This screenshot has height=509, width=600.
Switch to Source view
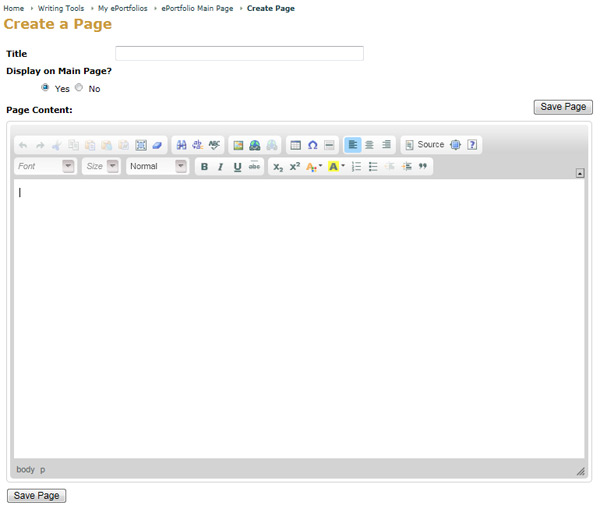[425, 145]
